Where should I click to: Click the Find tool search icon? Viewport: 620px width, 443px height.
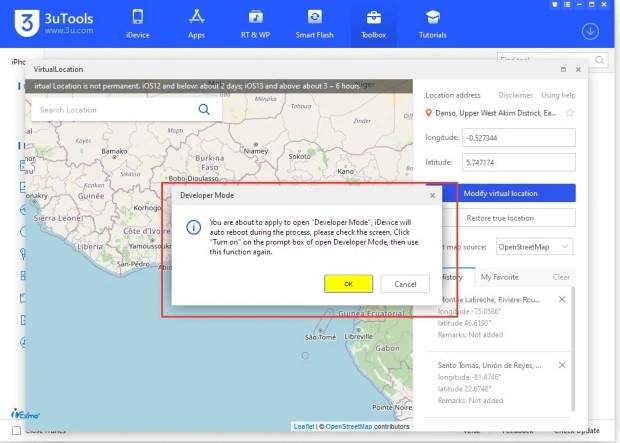point(599,60)
